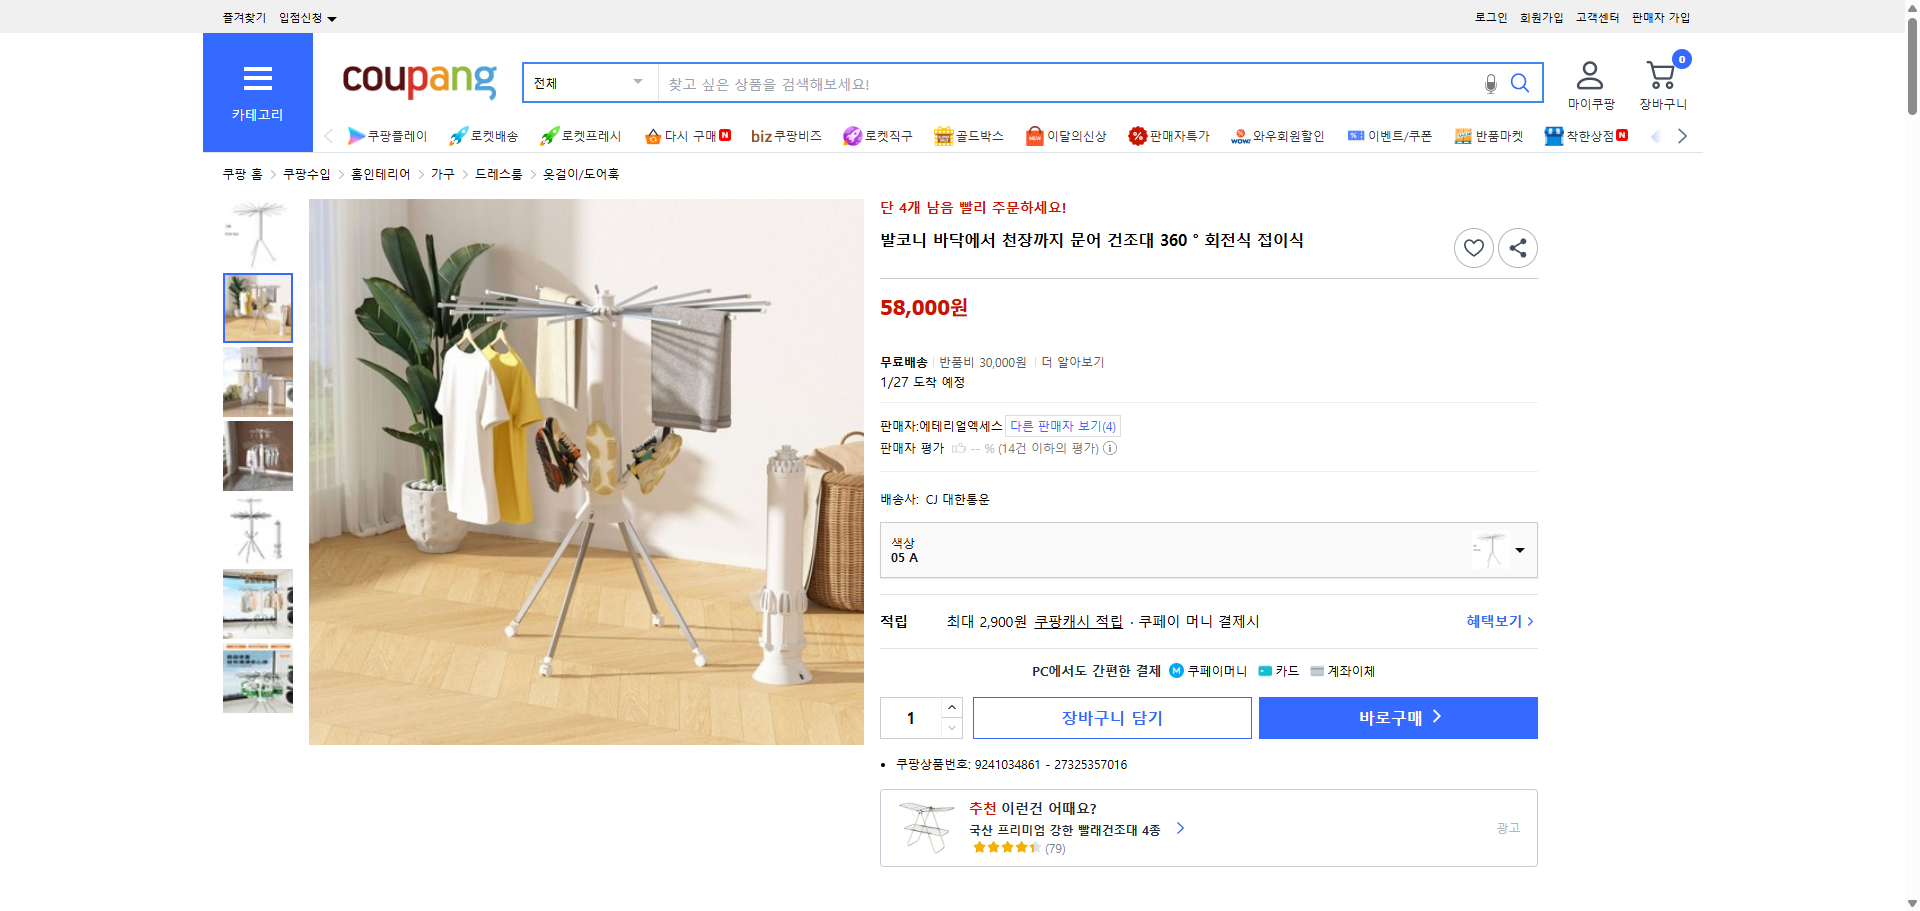The image size is (1920, 911).
Task: Click the share icon near product title
Action: (x=1517, y=247)
